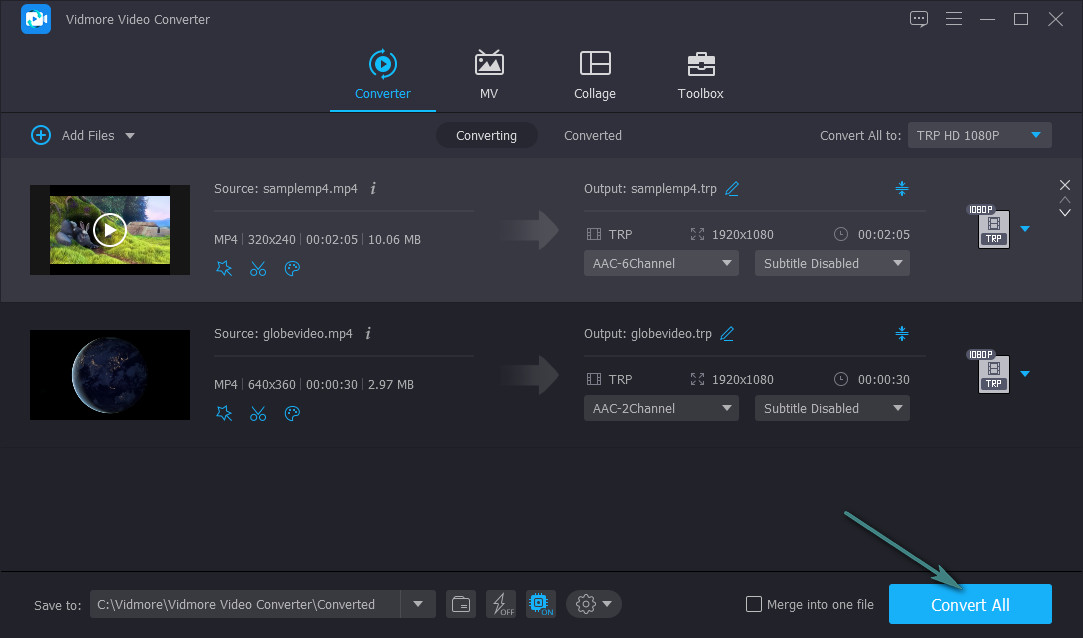Click the Convert All button
Screen dimensions: 1083x638
coord(970,604)
